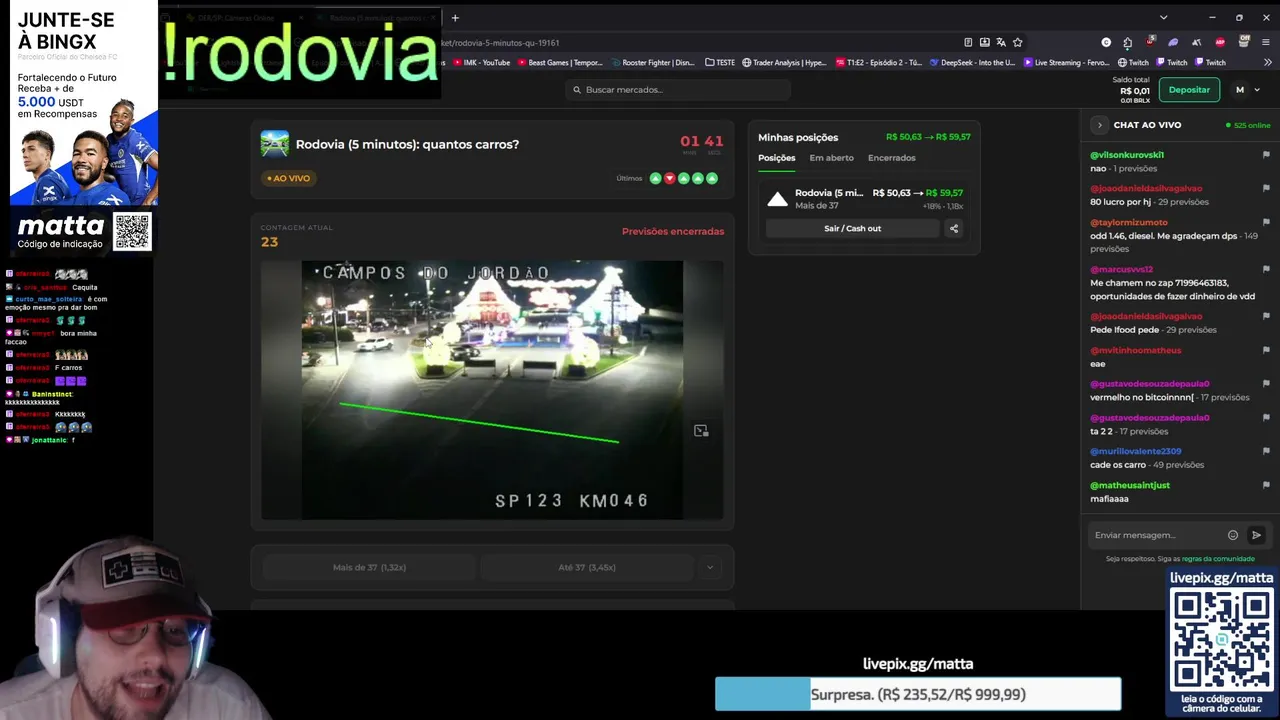Switch to the Posições tab

click(777, 158)
